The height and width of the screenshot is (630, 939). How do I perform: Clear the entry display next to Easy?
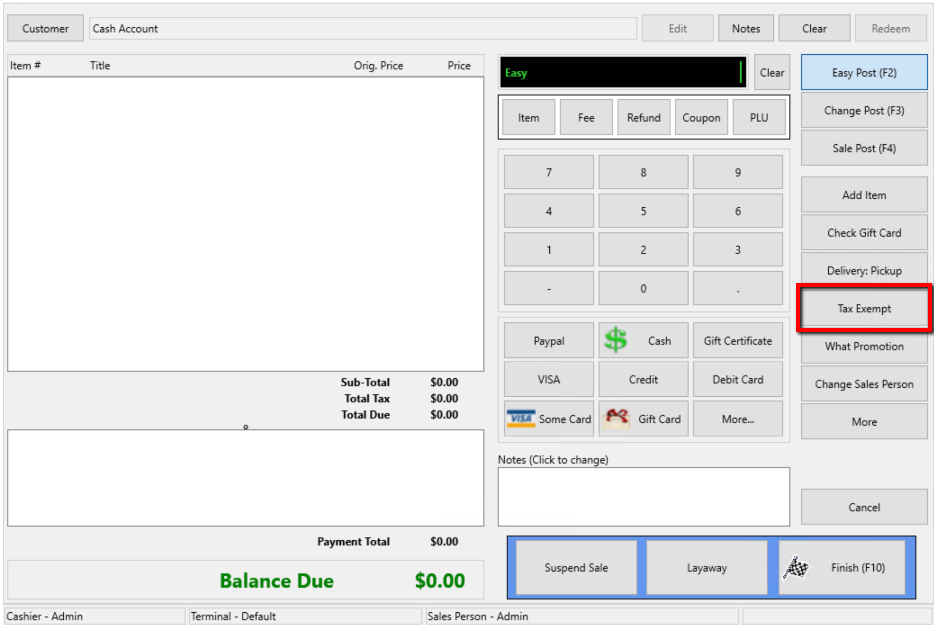[x=772, y=72]
